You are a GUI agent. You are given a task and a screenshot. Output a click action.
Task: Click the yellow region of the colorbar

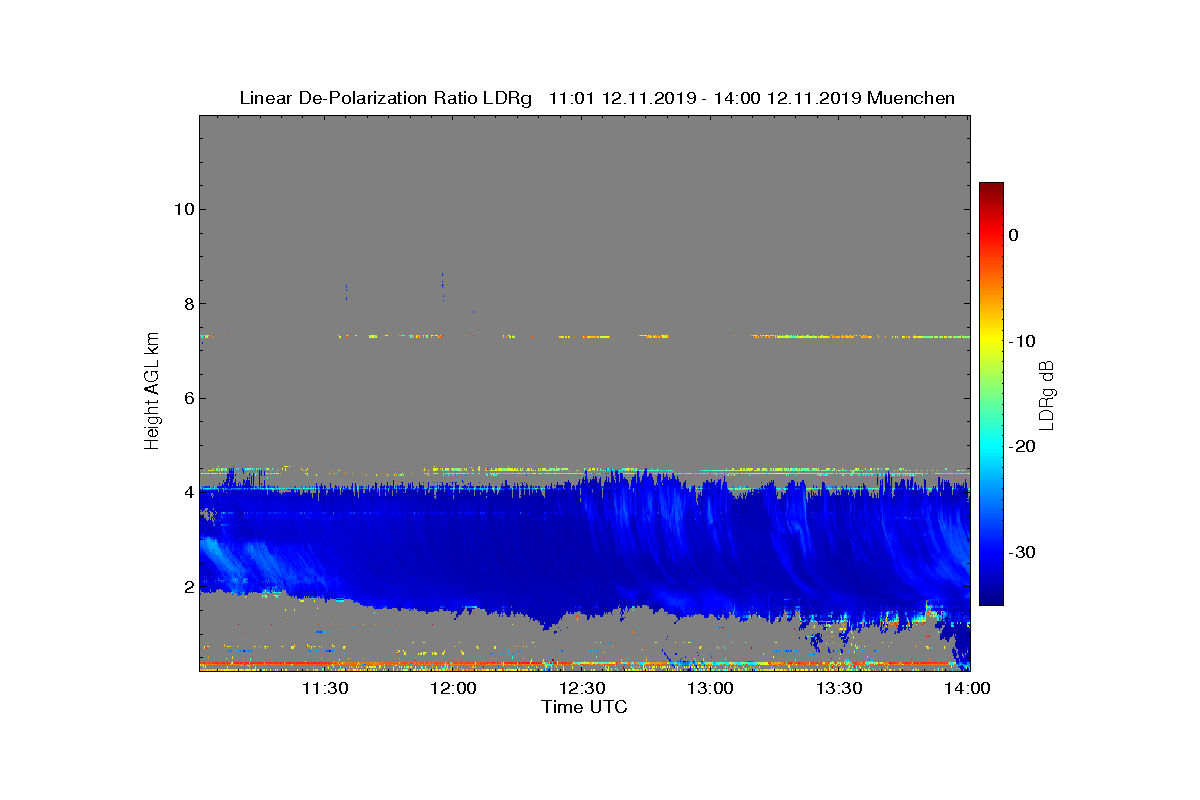[x=991, y=338]
